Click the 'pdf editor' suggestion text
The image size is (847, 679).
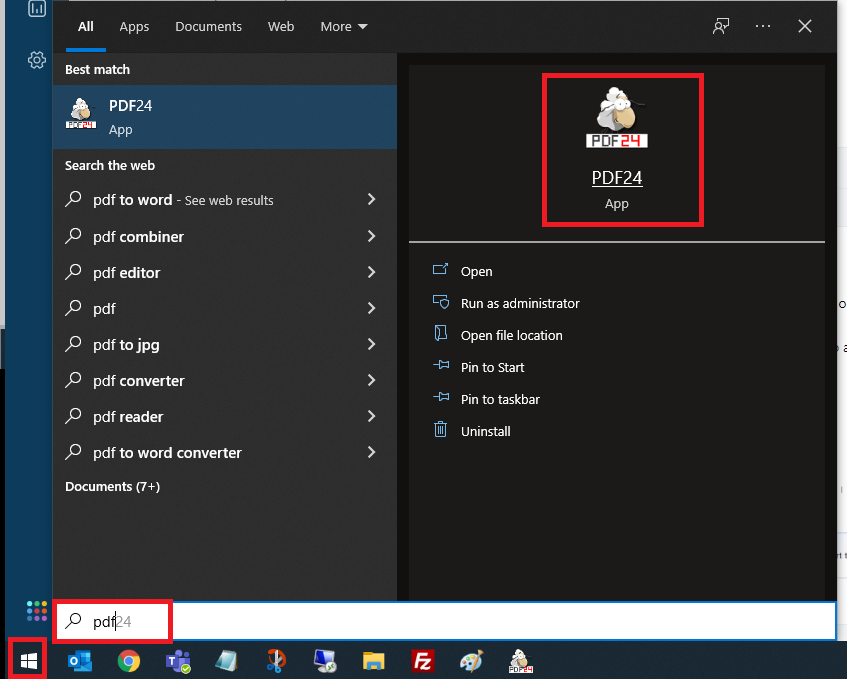[x=126, y=273]
